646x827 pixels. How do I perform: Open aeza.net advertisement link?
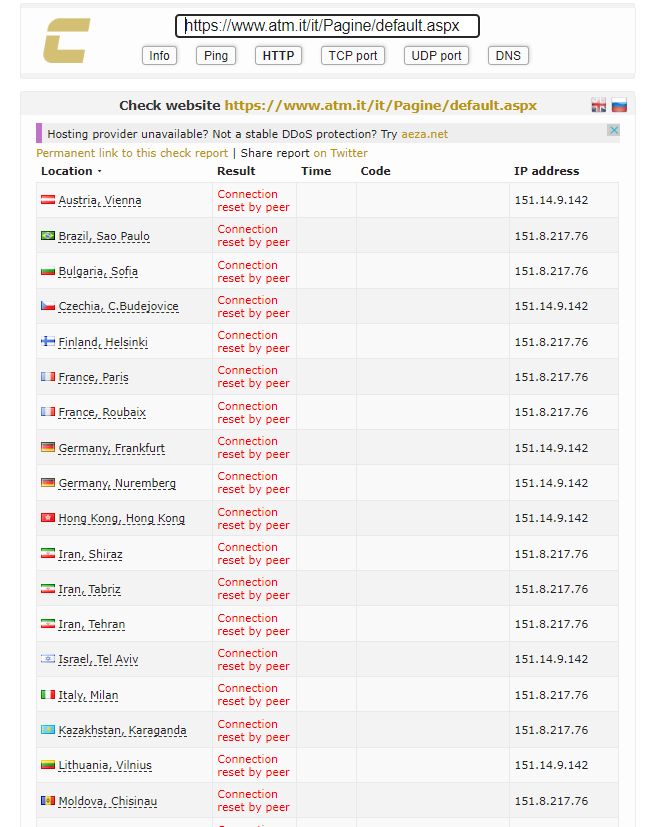424,134
